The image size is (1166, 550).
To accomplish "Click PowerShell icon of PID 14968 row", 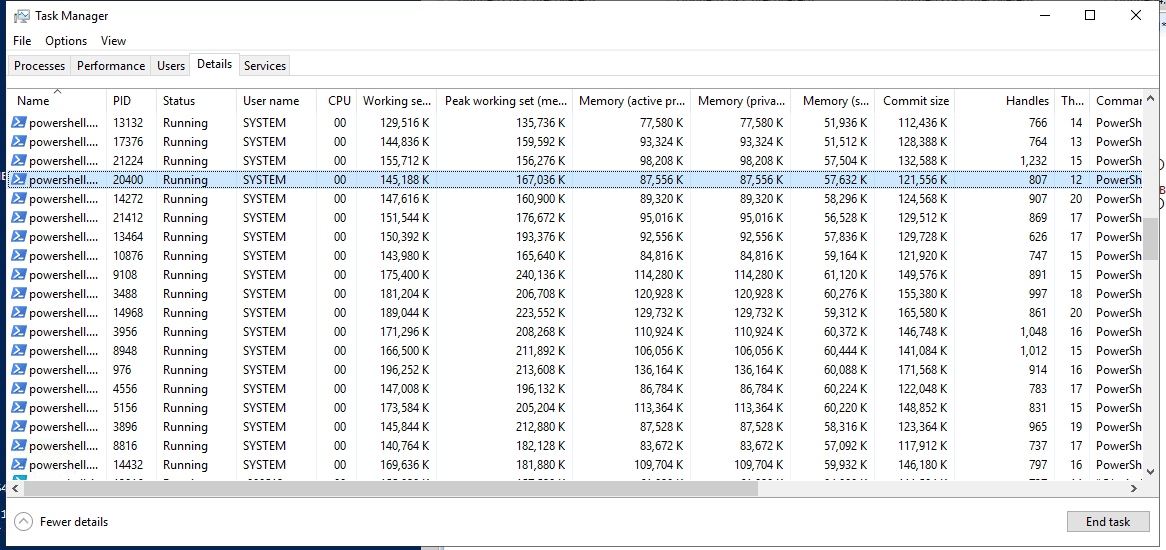I will (19, 312).
